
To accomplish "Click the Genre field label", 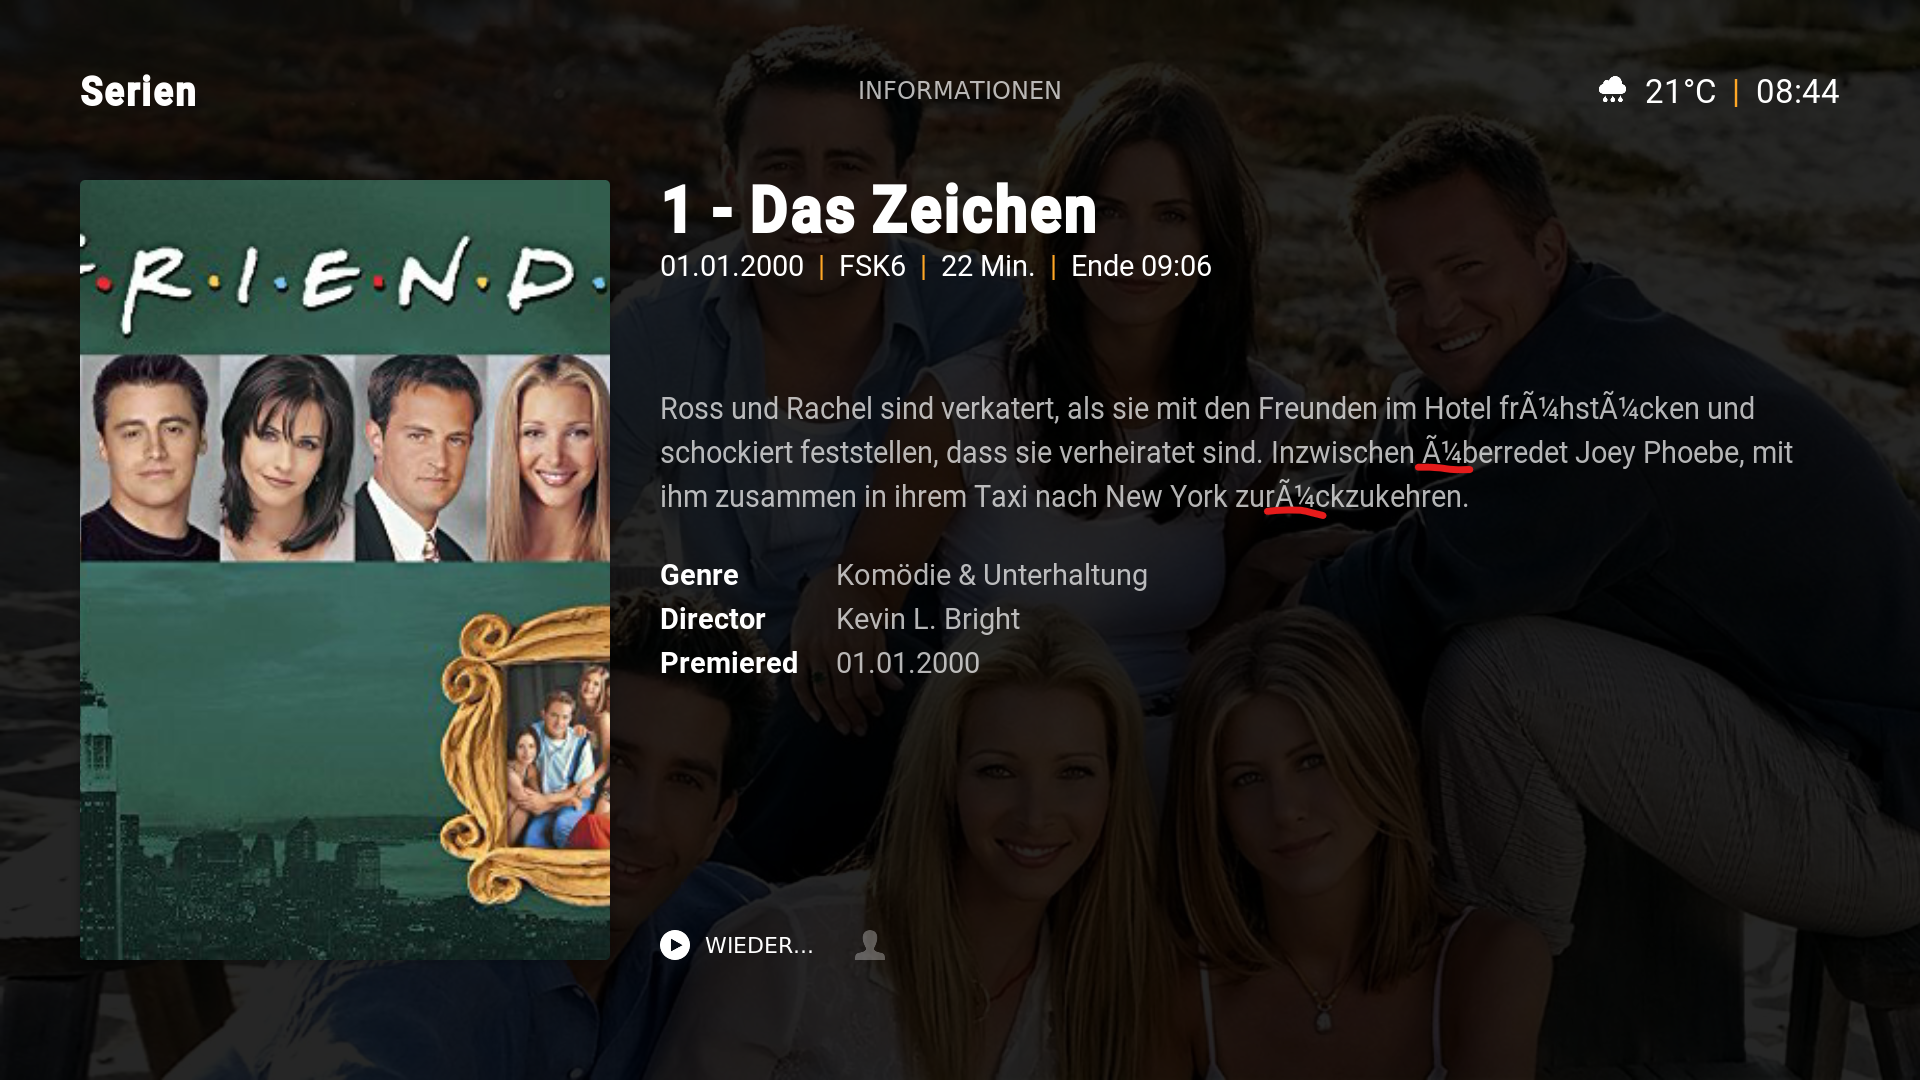I will point(699,575).
